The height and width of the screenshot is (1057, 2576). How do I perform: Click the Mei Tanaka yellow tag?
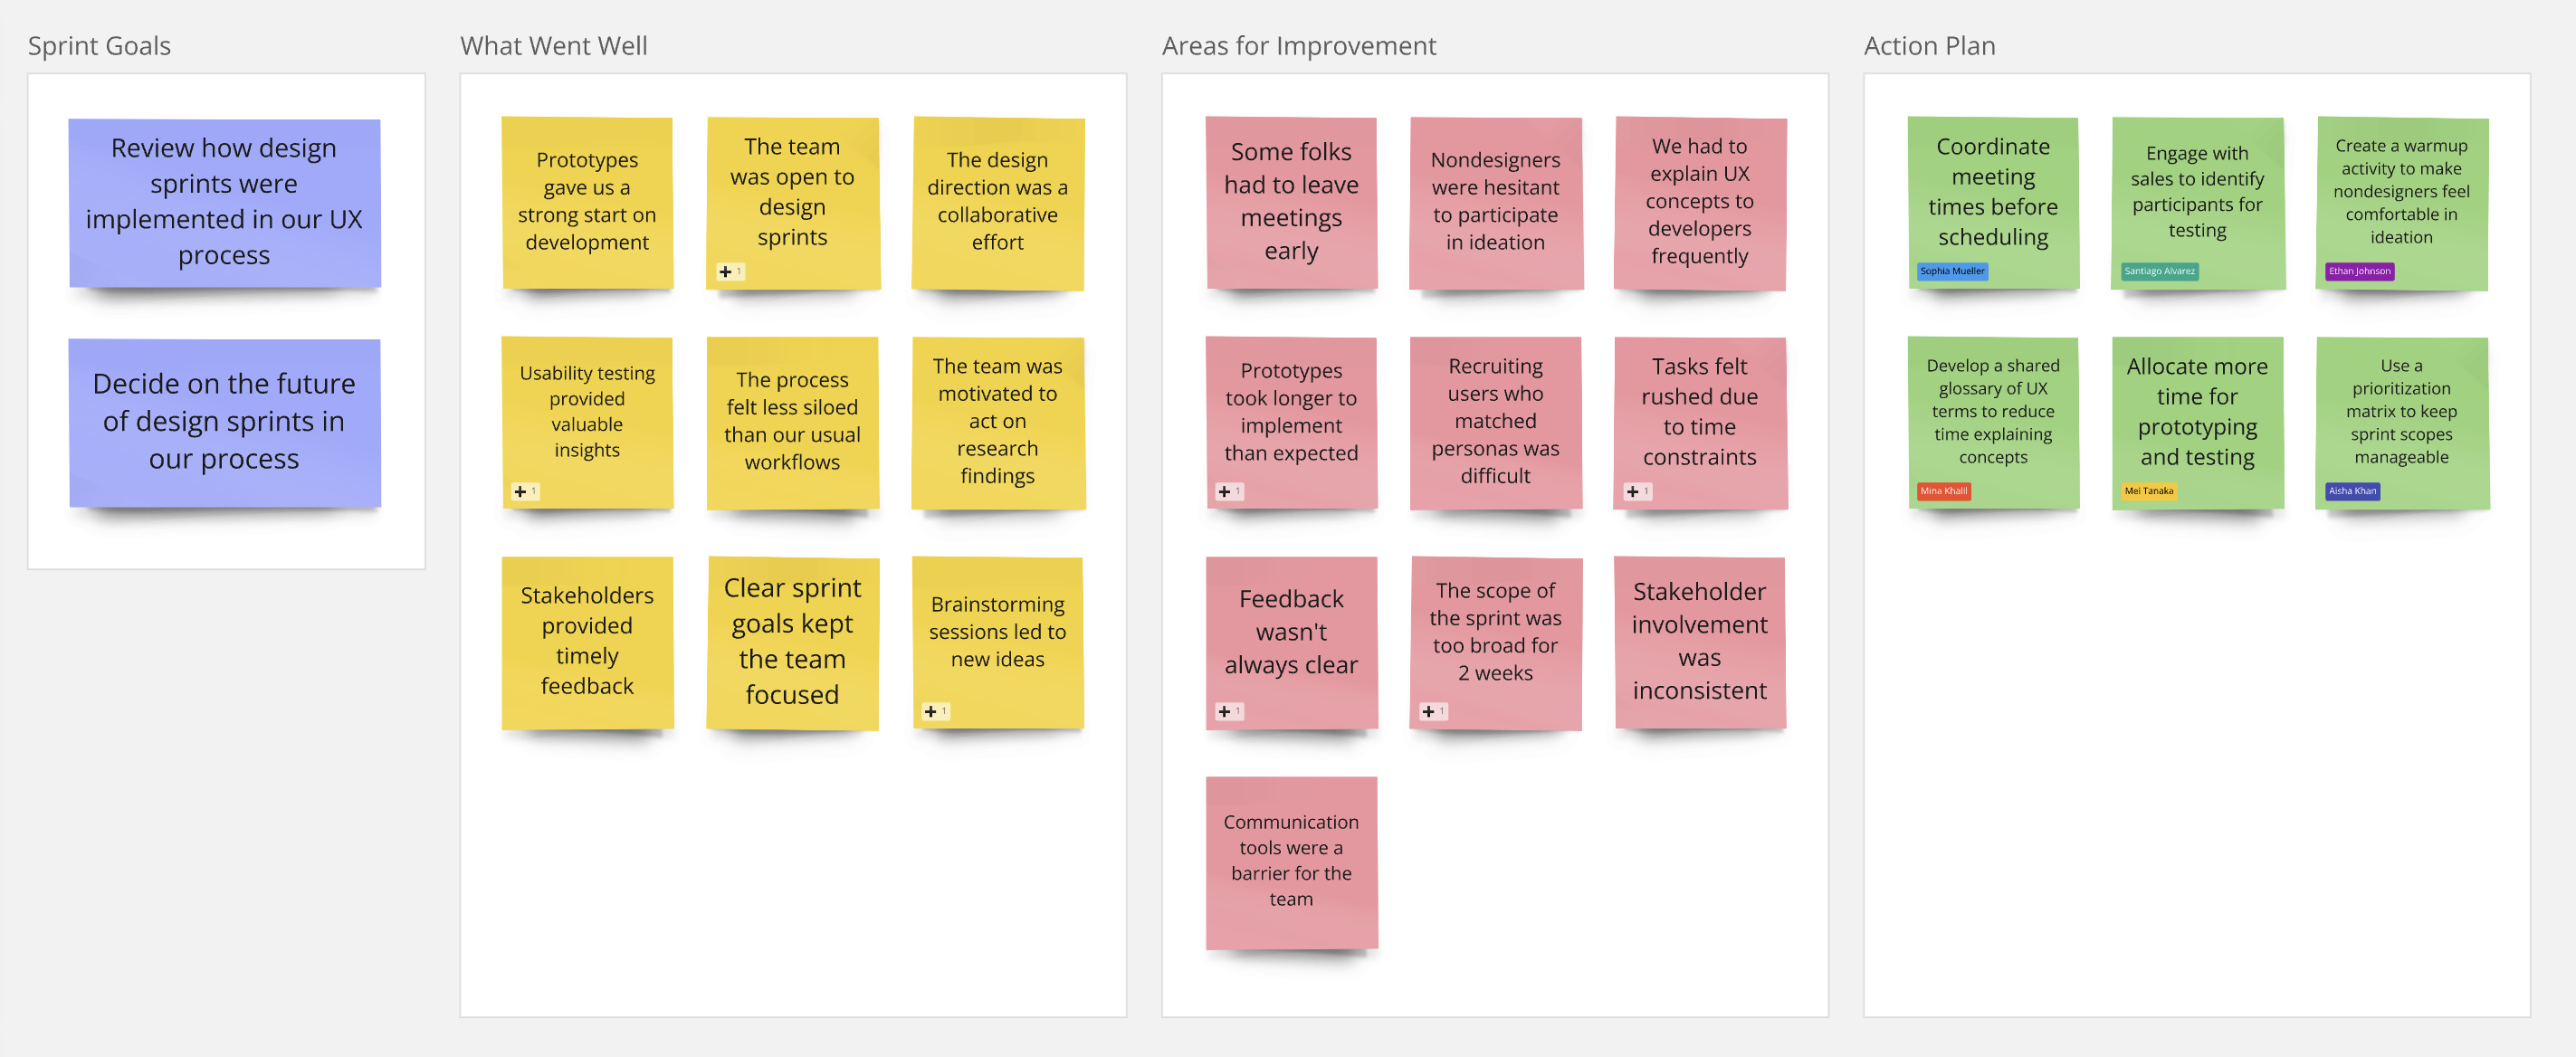click(2148, 491)
